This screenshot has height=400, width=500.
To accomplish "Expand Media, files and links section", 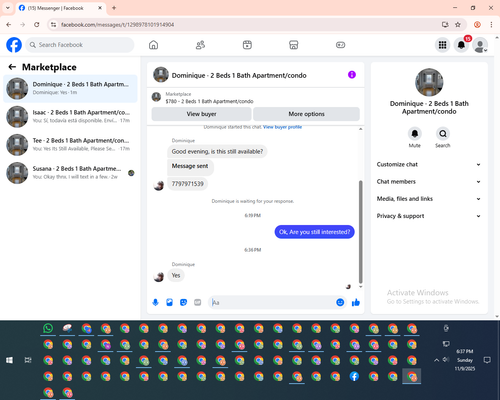I will pos(429,199).
